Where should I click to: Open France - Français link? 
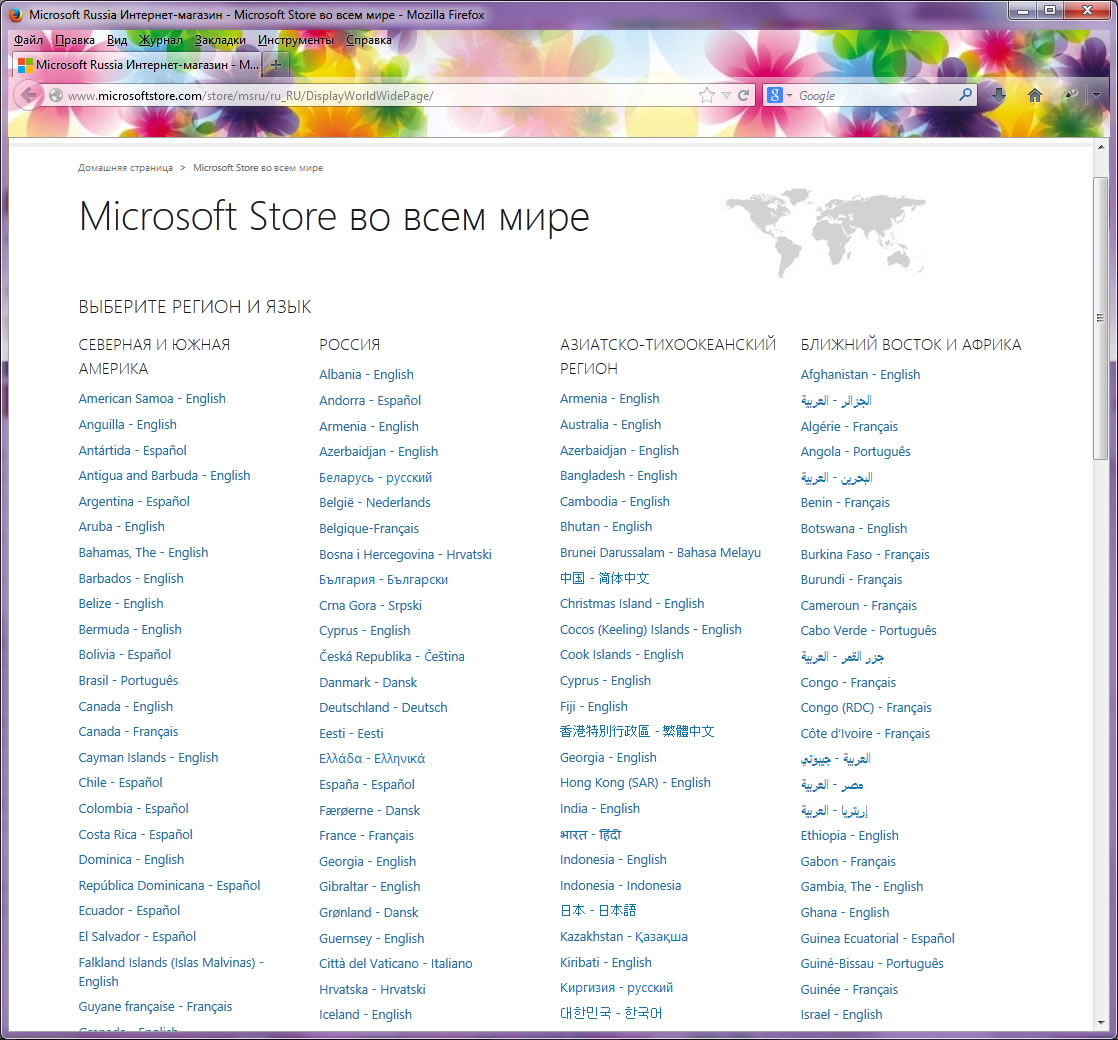[366, 836]
